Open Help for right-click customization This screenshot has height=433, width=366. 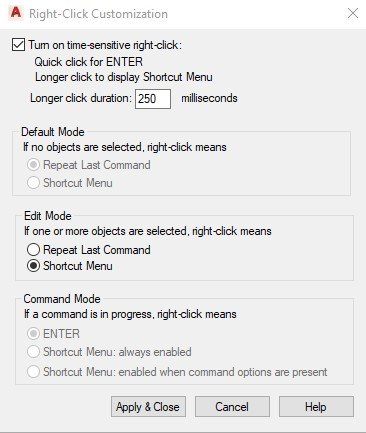316,407
